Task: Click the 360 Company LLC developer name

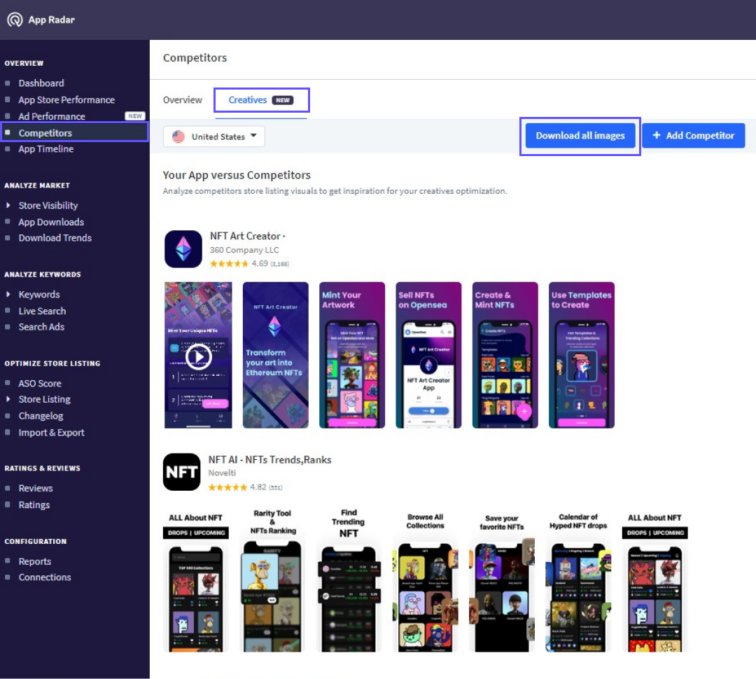Action: [x=244, y=250]
